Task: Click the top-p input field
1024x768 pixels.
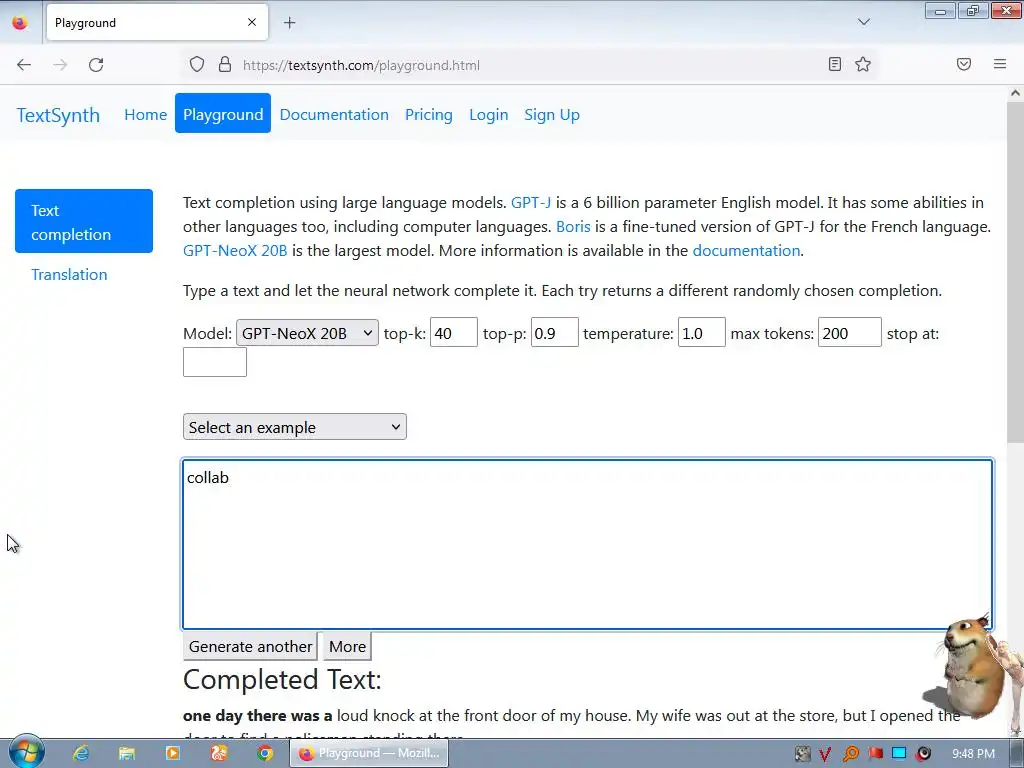Action: (554, 332)
